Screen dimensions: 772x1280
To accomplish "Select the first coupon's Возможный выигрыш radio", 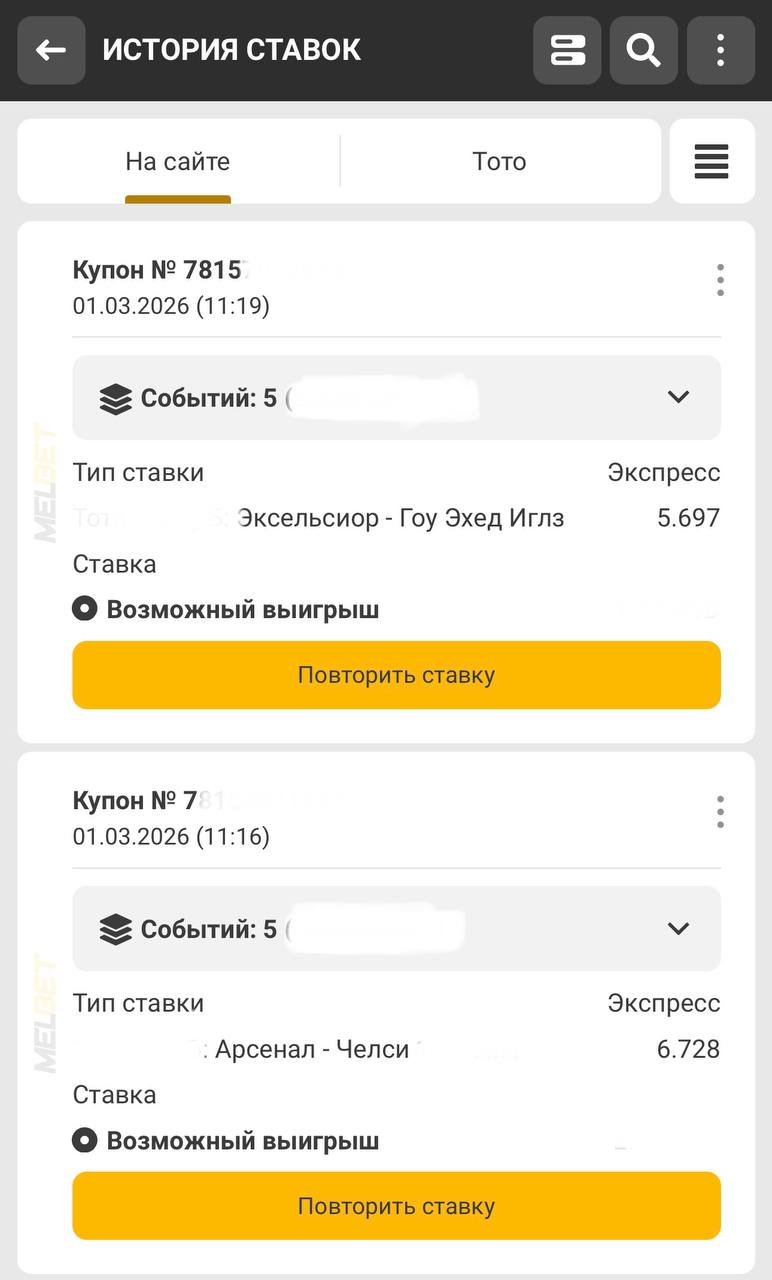I will coord(85,609).
